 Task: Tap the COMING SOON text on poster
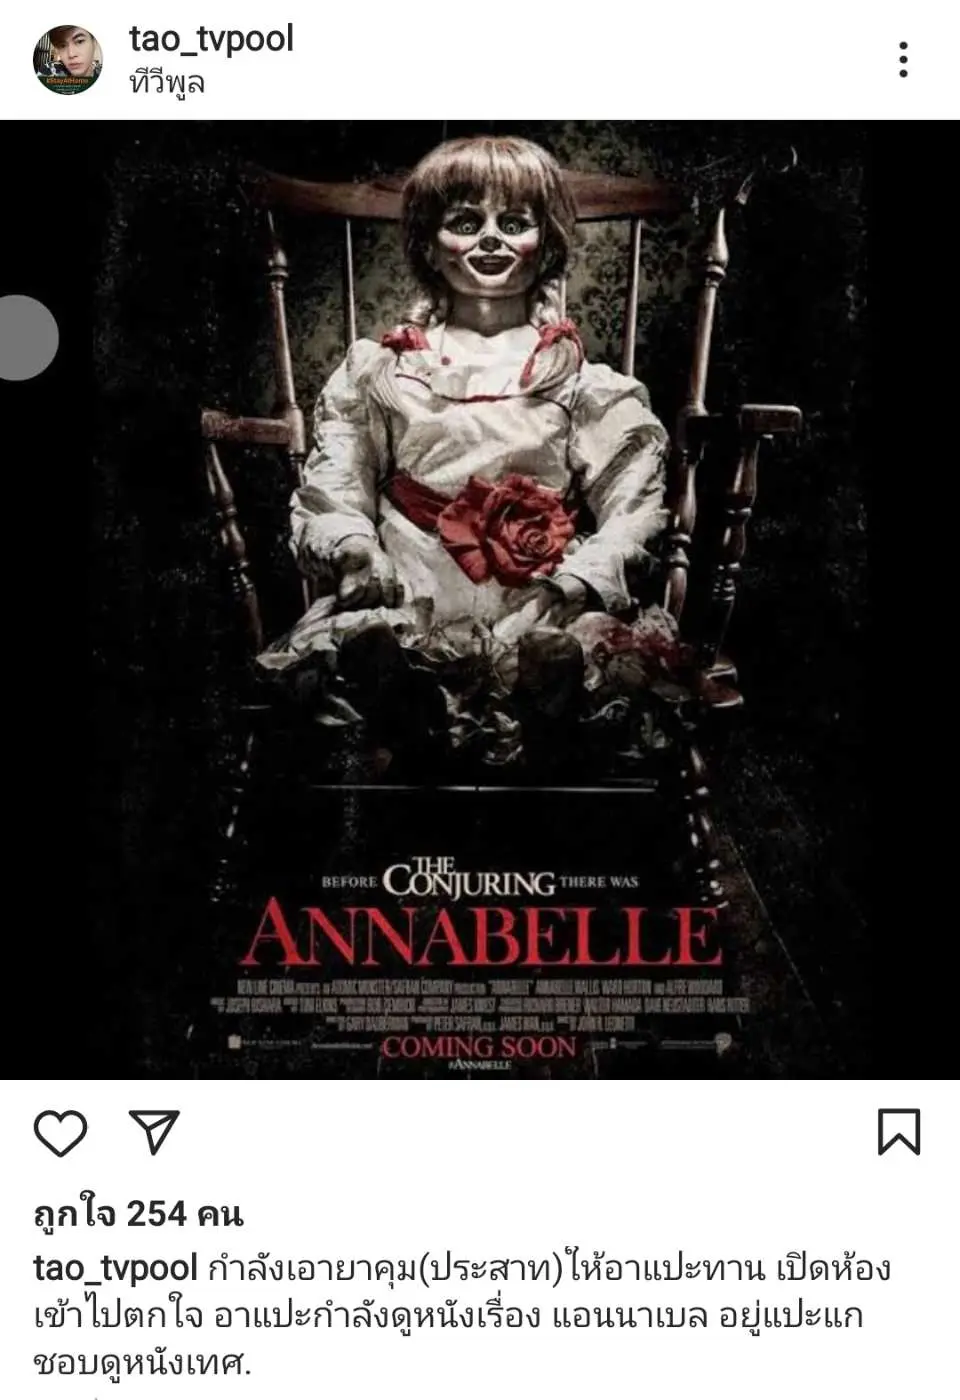click(x=479, y=1047)
